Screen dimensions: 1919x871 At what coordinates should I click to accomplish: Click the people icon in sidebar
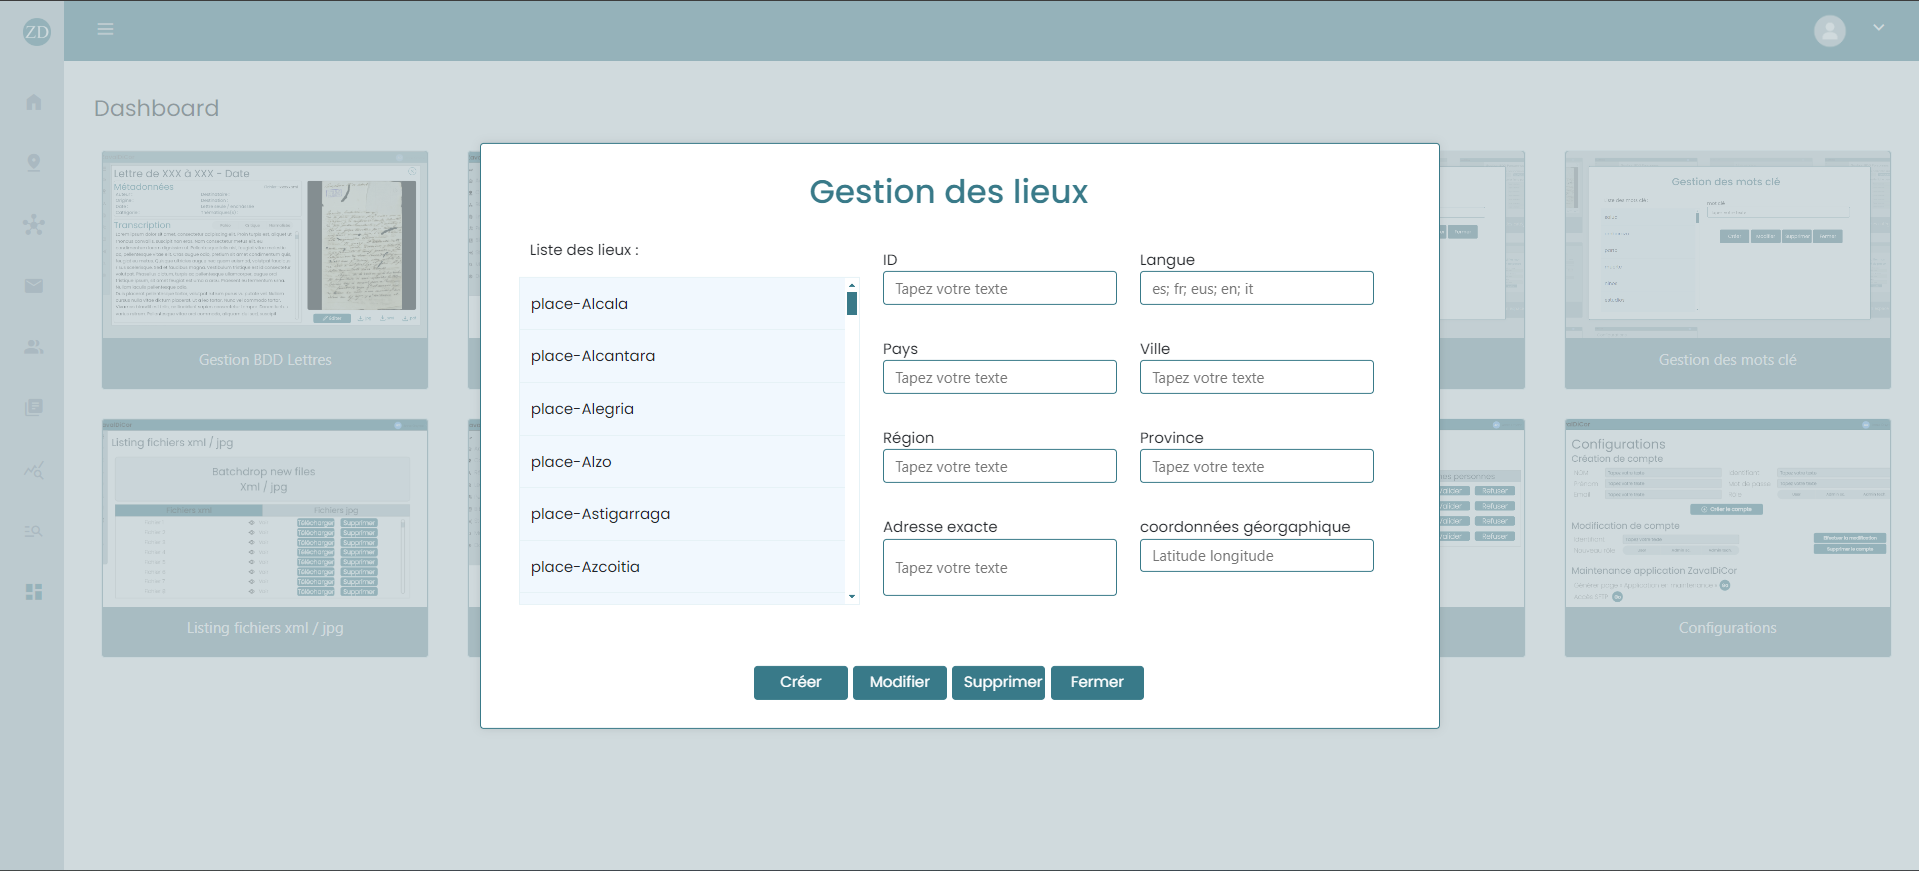click(34, 347)
